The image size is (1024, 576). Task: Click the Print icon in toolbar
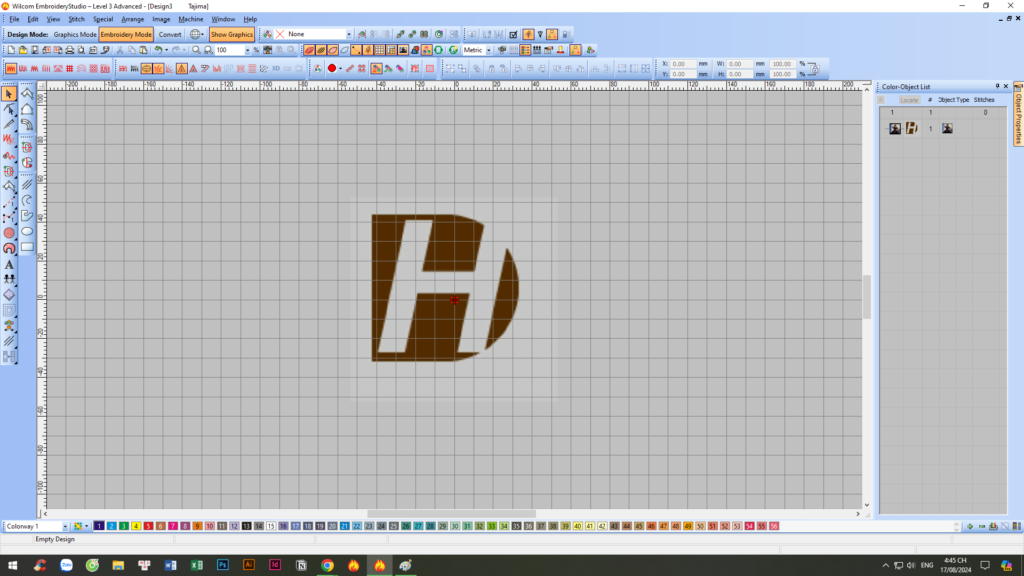tap(70, 50)
